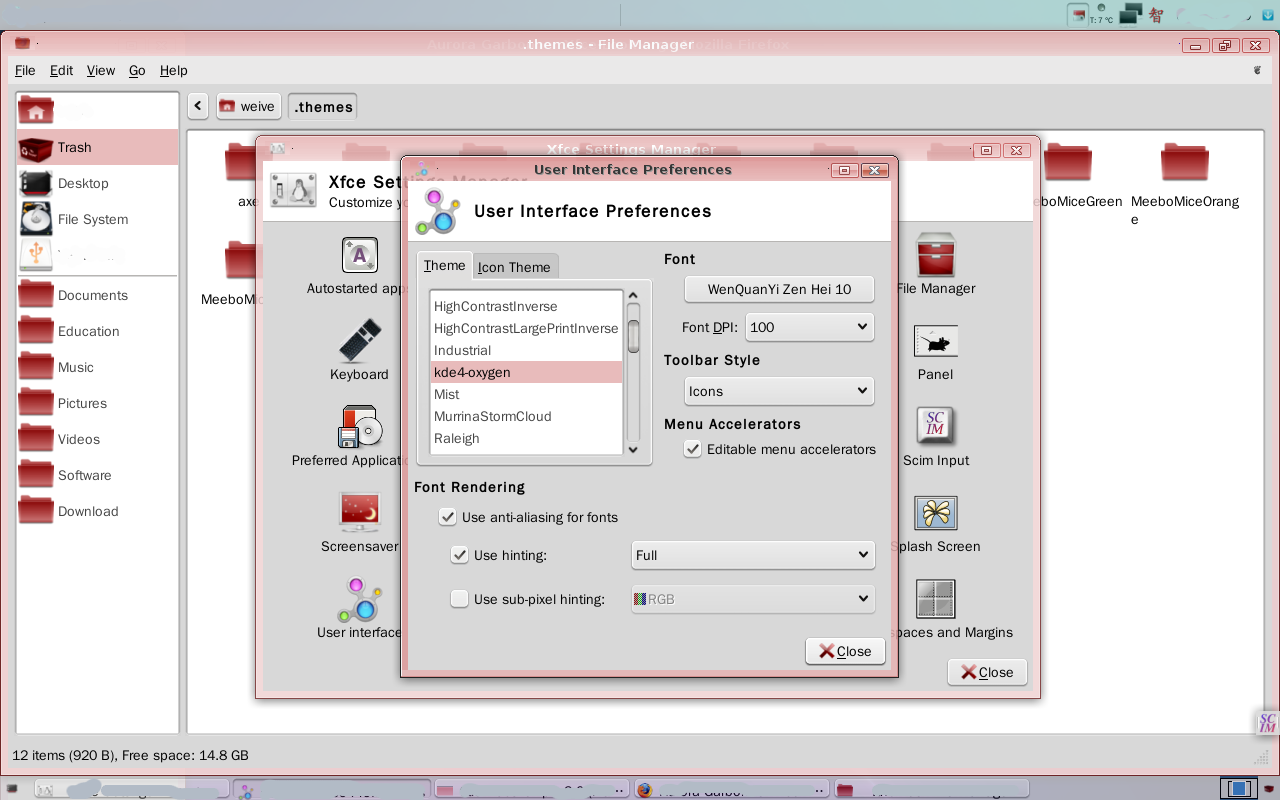Open Music folder in sidebar
Image resolution: width=1280 pixels, height=800 pixels.
click(x=97, y=367)
